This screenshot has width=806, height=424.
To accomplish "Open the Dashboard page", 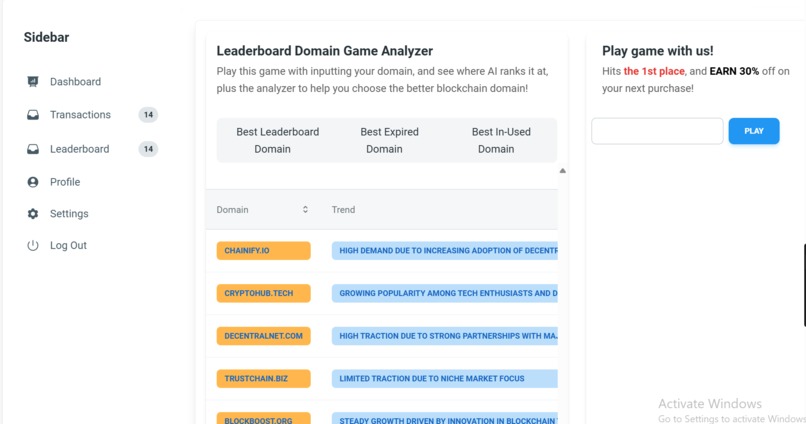I will 76,82.
